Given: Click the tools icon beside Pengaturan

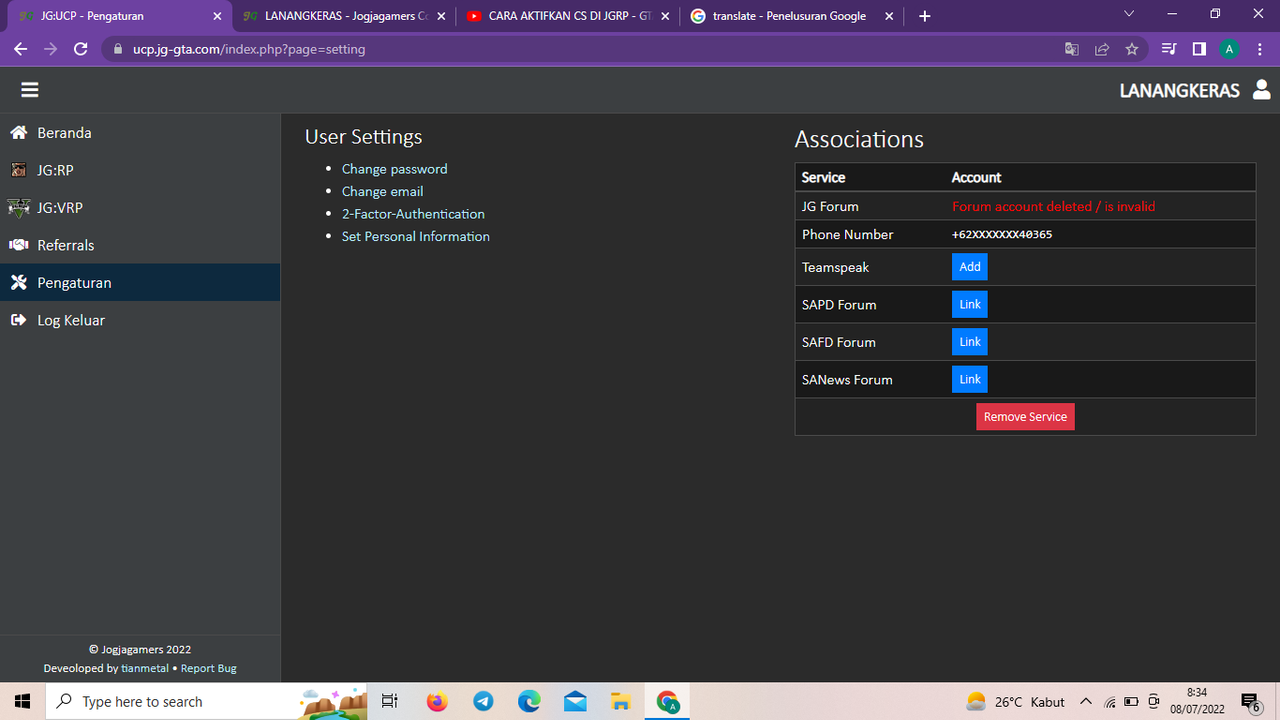Looking at the screenshot, I should coord(18,283).
